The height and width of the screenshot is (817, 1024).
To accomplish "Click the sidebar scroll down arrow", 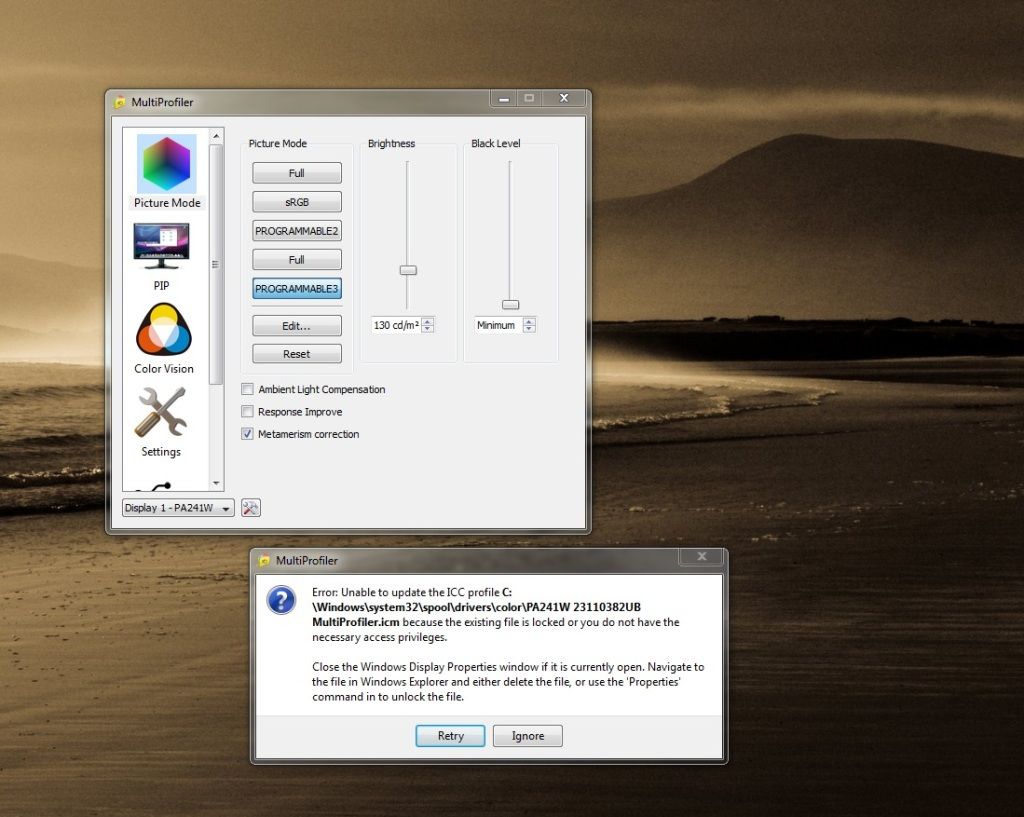I will (x=216, y=483).
